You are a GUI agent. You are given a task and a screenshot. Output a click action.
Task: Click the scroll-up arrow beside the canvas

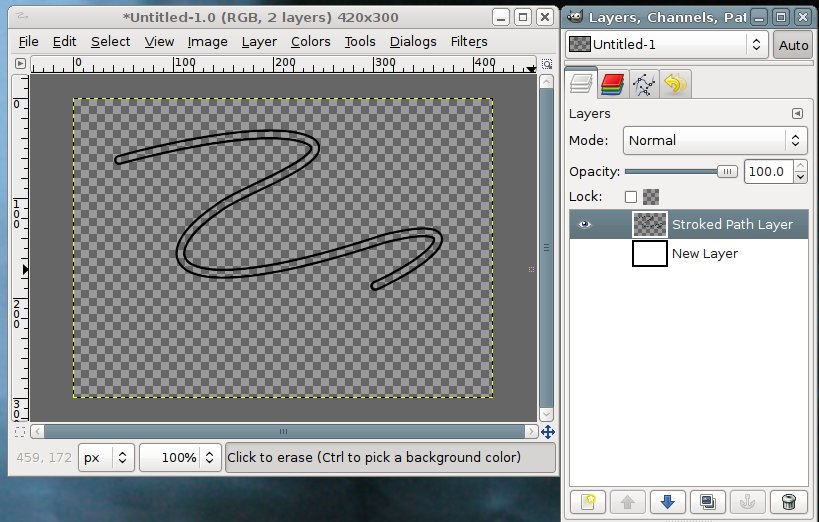click(546, 82)
